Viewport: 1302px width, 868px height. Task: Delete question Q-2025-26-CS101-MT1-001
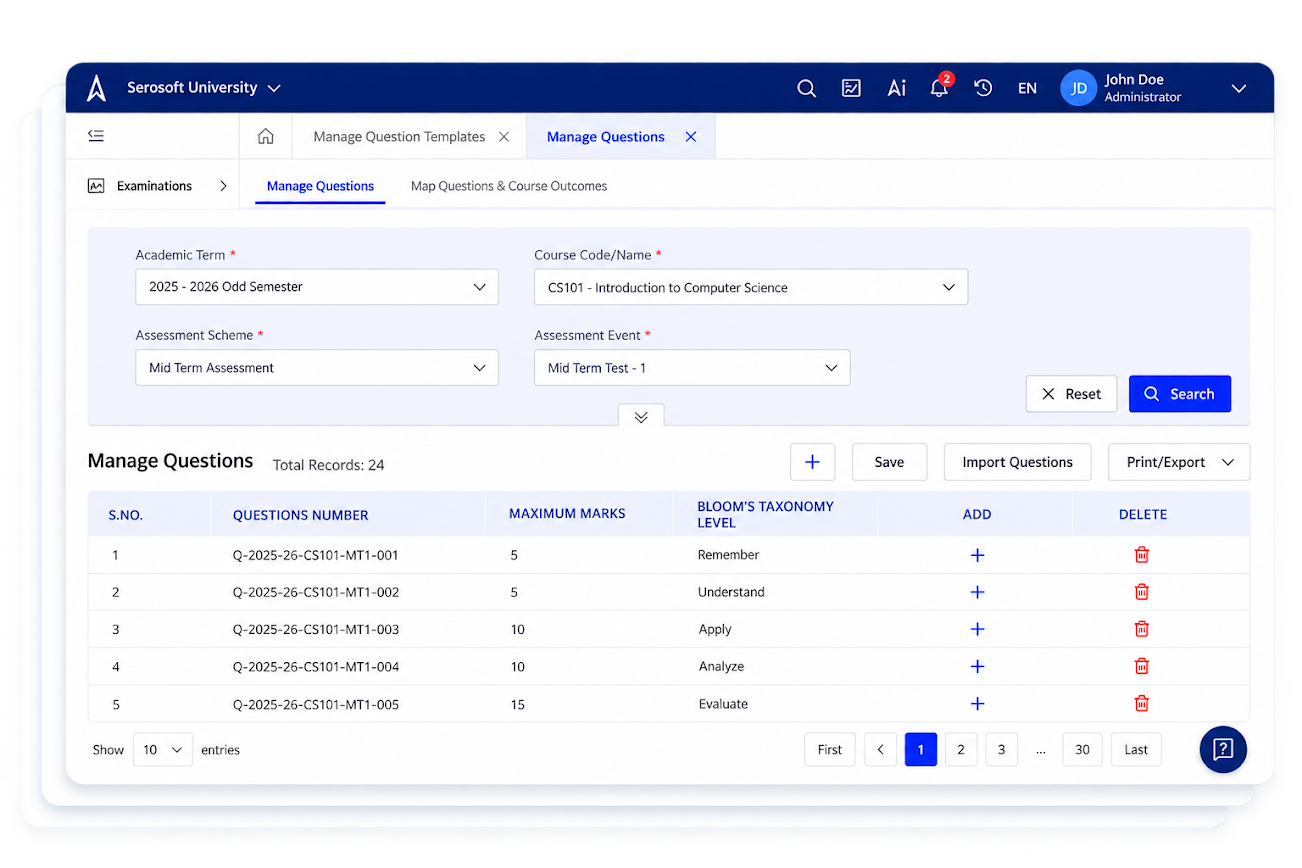1142,555
